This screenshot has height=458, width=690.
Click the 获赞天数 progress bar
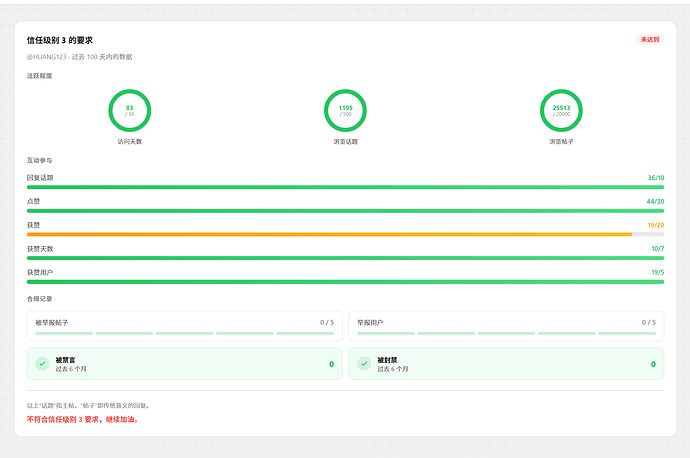tap(345, 258)
